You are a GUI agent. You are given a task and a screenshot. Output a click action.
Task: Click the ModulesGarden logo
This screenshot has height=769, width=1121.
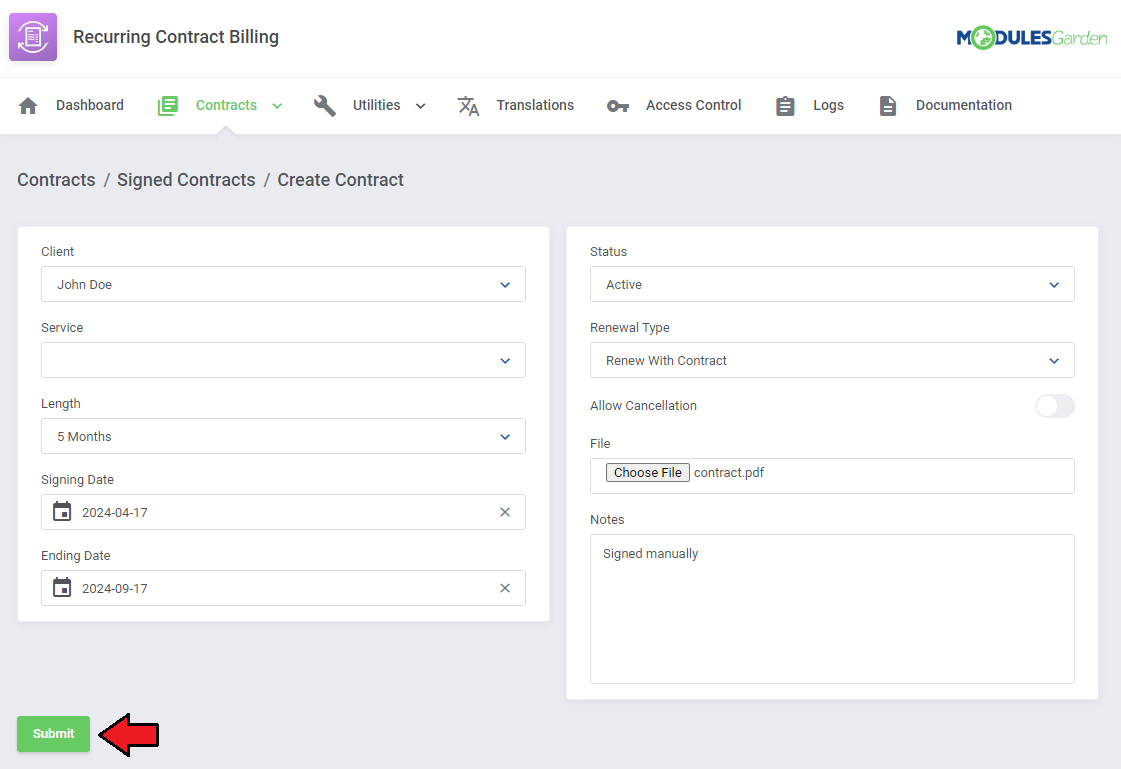(x=1032, y=37)
